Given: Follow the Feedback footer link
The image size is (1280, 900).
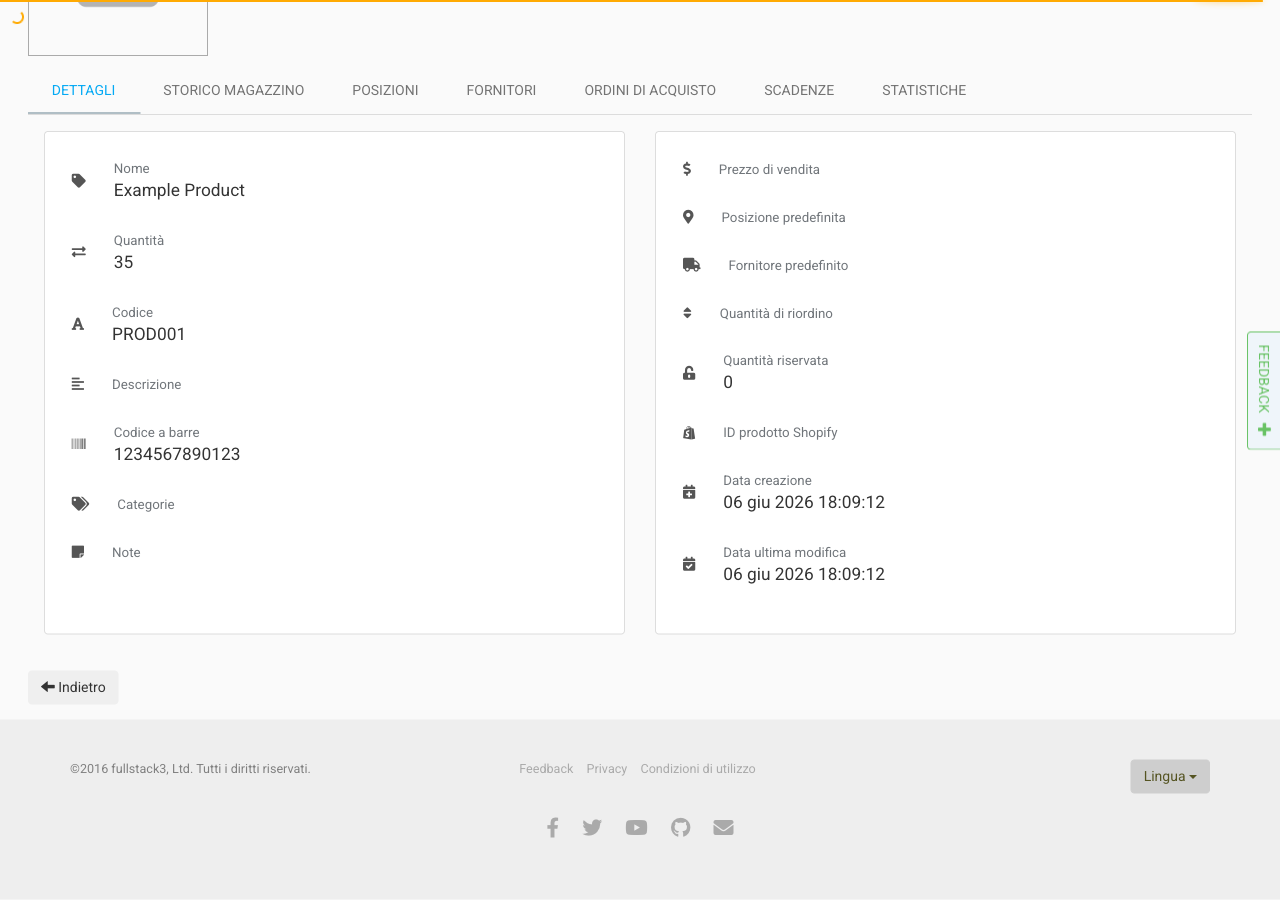Looking at the screenshot, I should pos(546,769).
